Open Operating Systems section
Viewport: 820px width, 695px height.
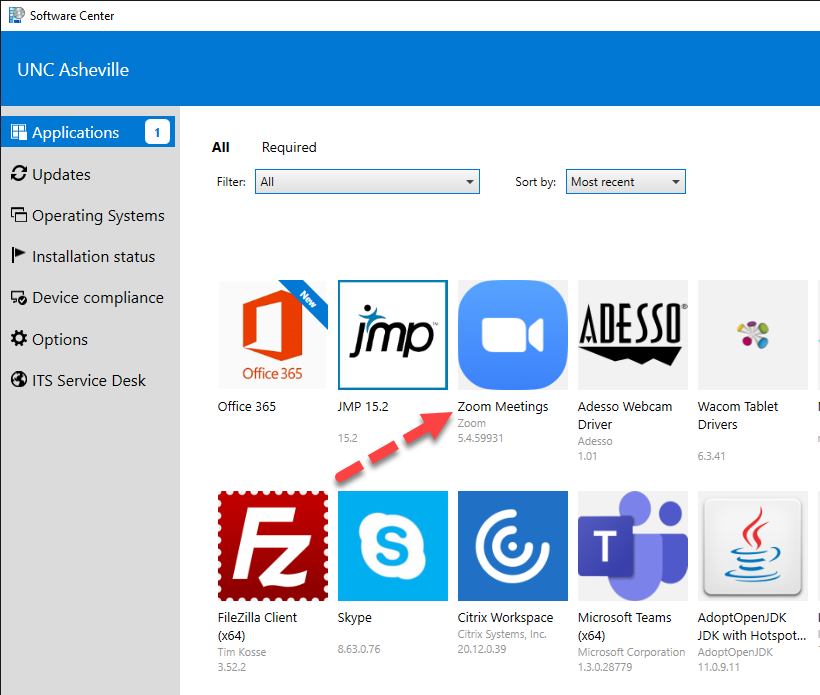point(97,215)
